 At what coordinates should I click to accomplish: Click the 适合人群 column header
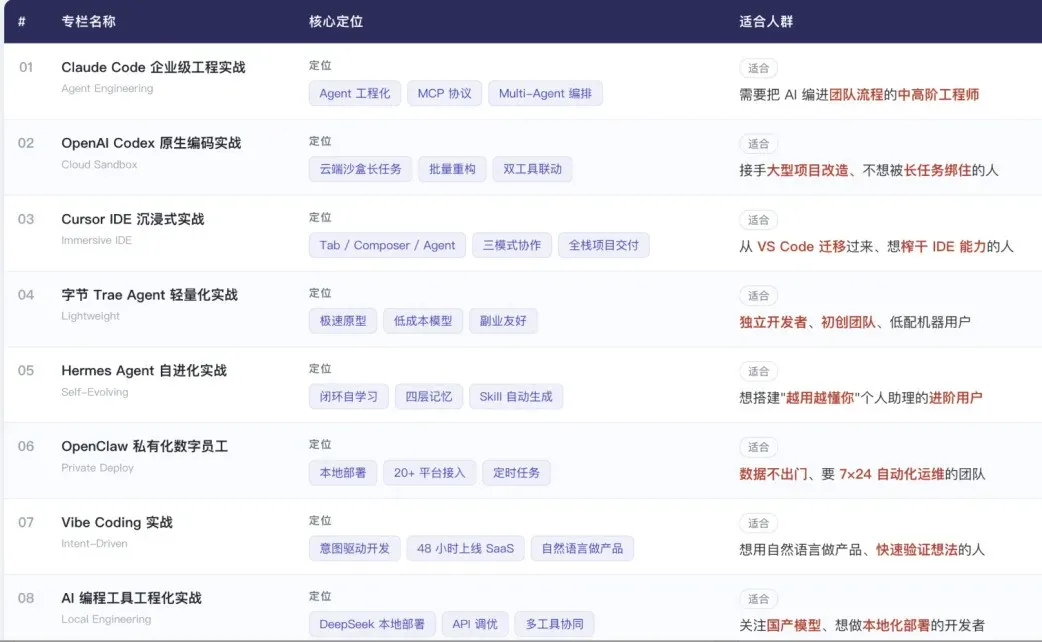coord(766,21)
